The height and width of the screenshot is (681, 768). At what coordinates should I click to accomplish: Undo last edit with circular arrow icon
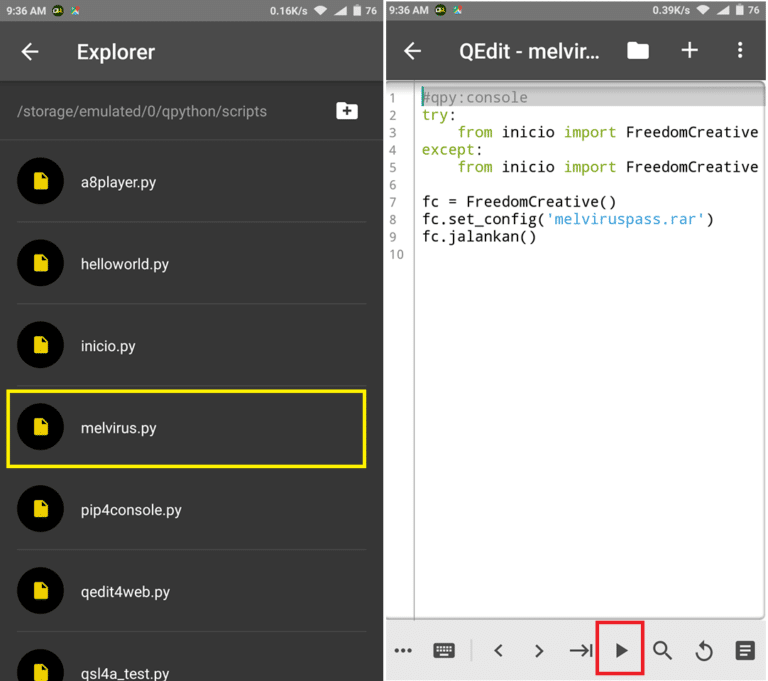(x=704, y=651)
